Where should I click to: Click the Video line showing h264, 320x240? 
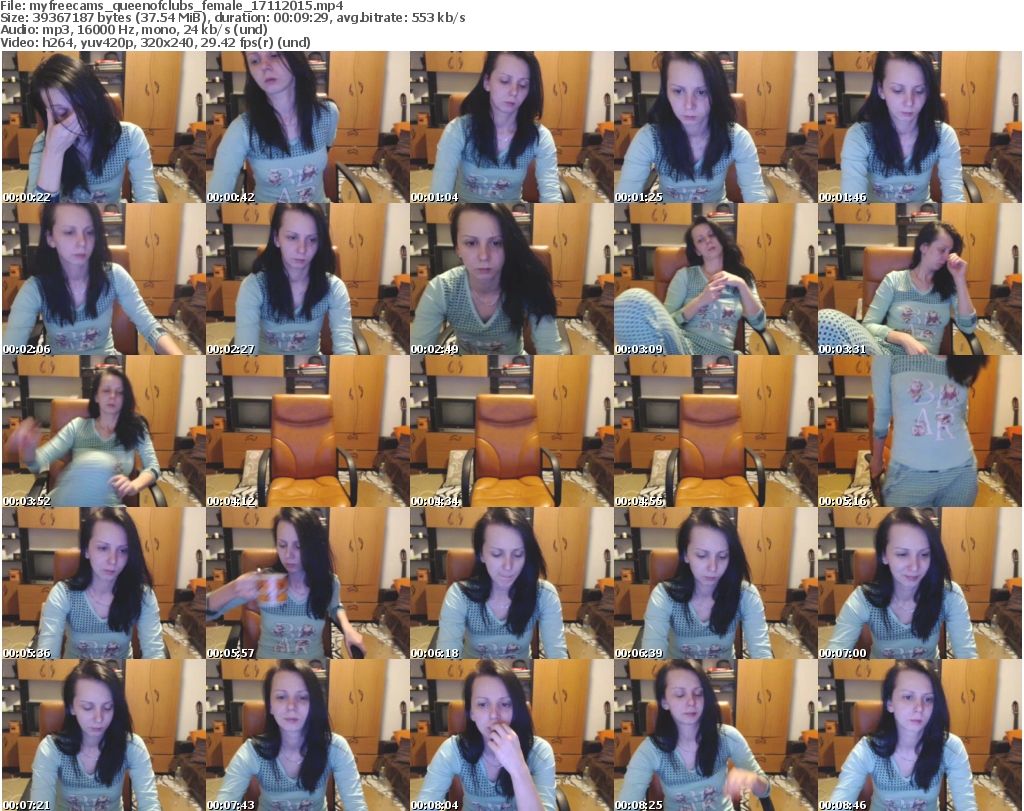pos(155,42)
